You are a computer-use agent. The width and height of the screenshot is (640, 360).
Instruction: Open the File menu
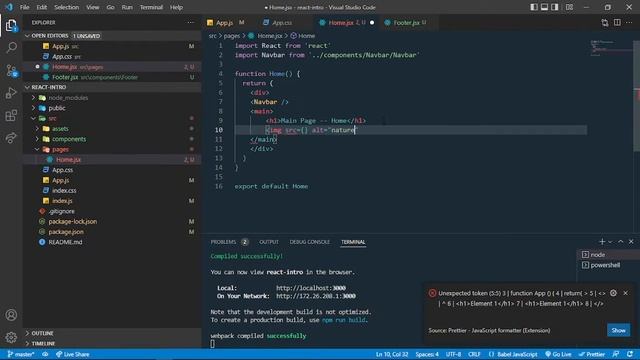tap(24, 7)
